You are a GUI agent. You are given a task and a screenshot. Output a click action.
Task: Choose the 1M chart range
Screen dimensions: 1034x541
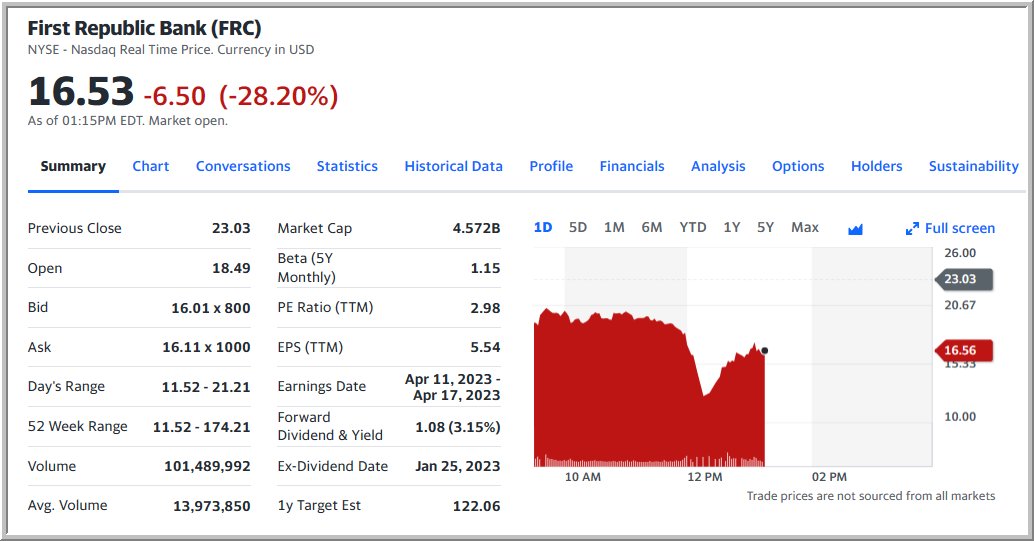[x=614, y=228]
